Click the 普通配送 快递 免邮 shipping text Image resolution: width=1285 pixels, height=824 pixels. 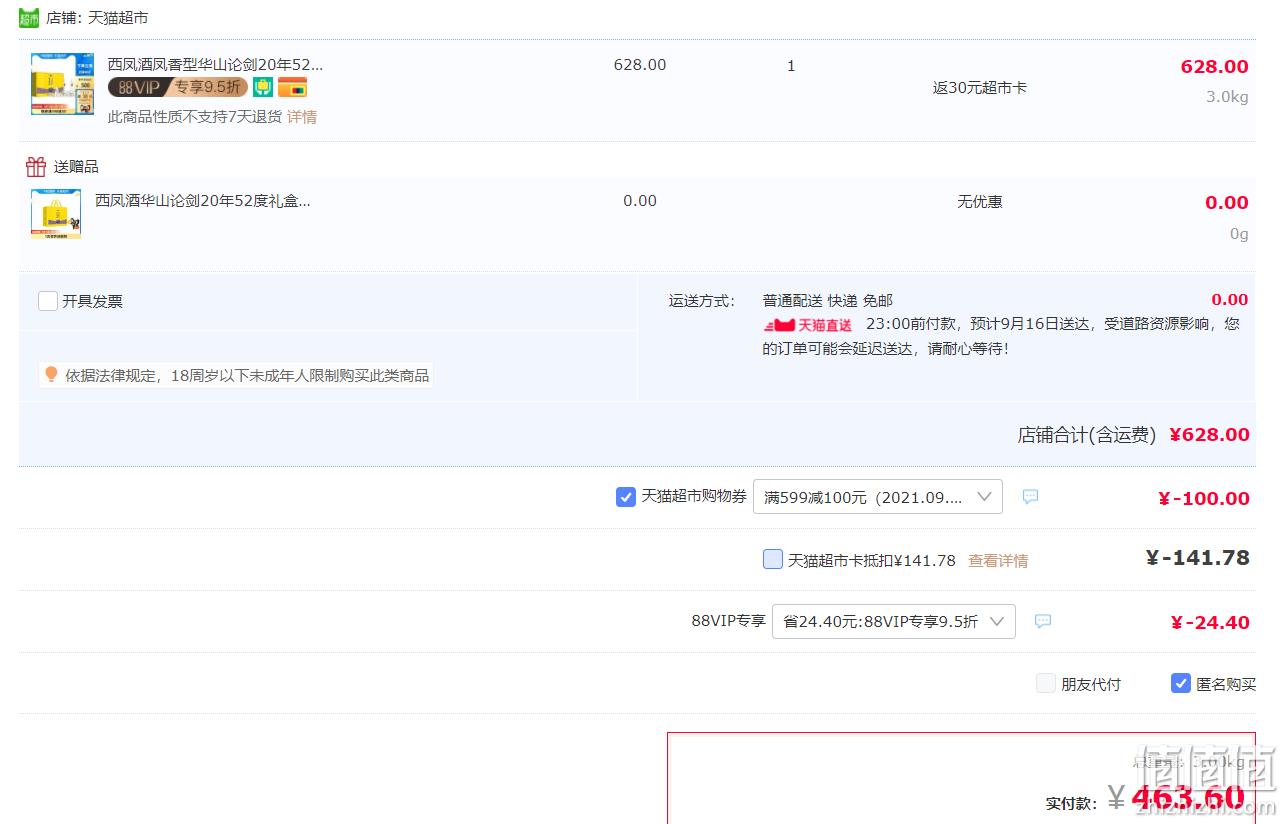click(x=828, y=301)
